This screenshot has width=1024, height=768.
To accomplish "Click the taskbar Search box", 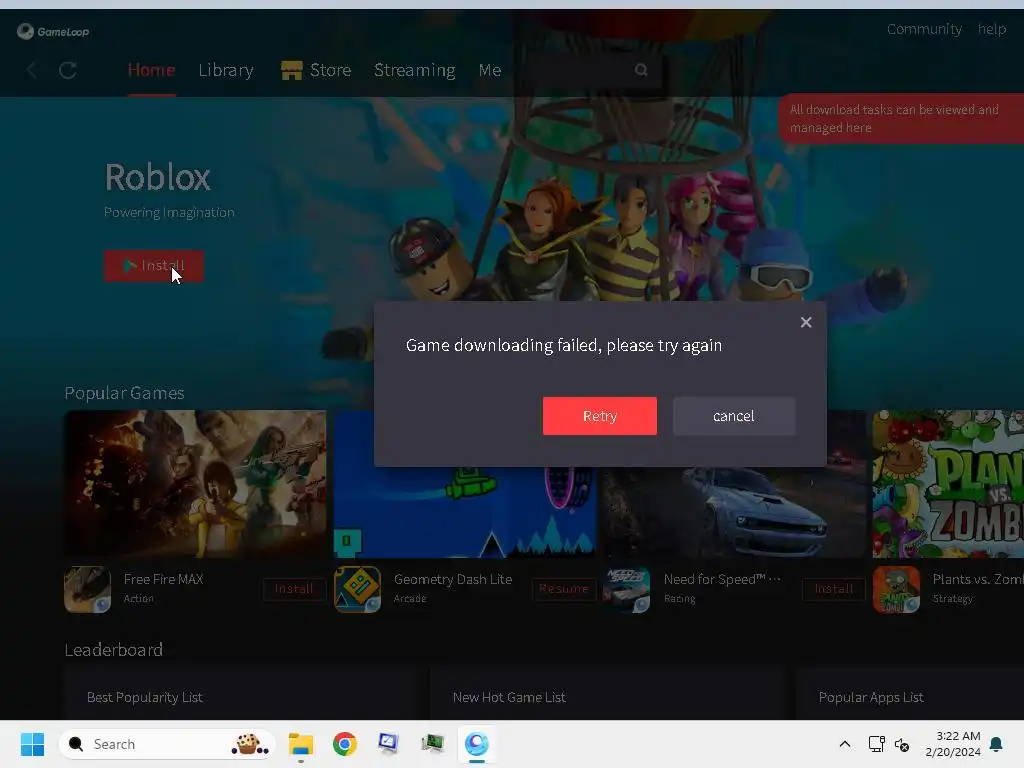I will point(167,744).
